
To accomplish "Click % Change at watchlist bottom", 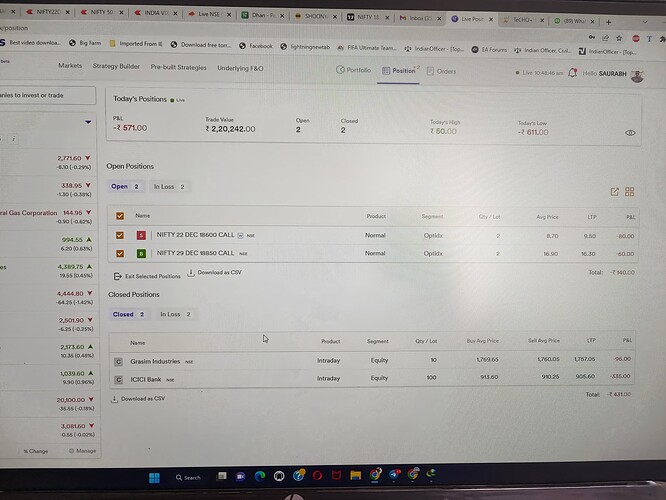I will tap(36, 451).
